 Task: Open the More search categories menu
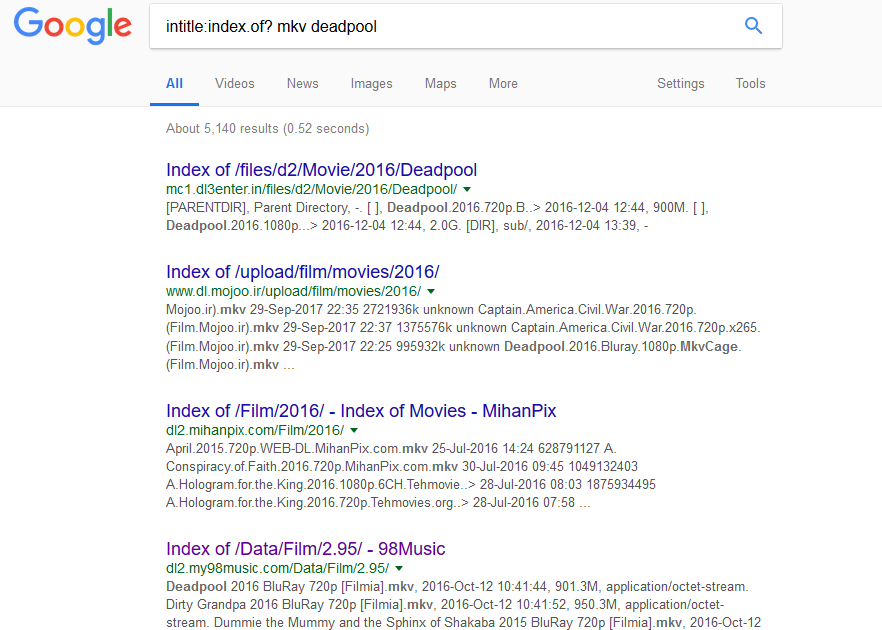pyautogui.click(x=503, y=84)
